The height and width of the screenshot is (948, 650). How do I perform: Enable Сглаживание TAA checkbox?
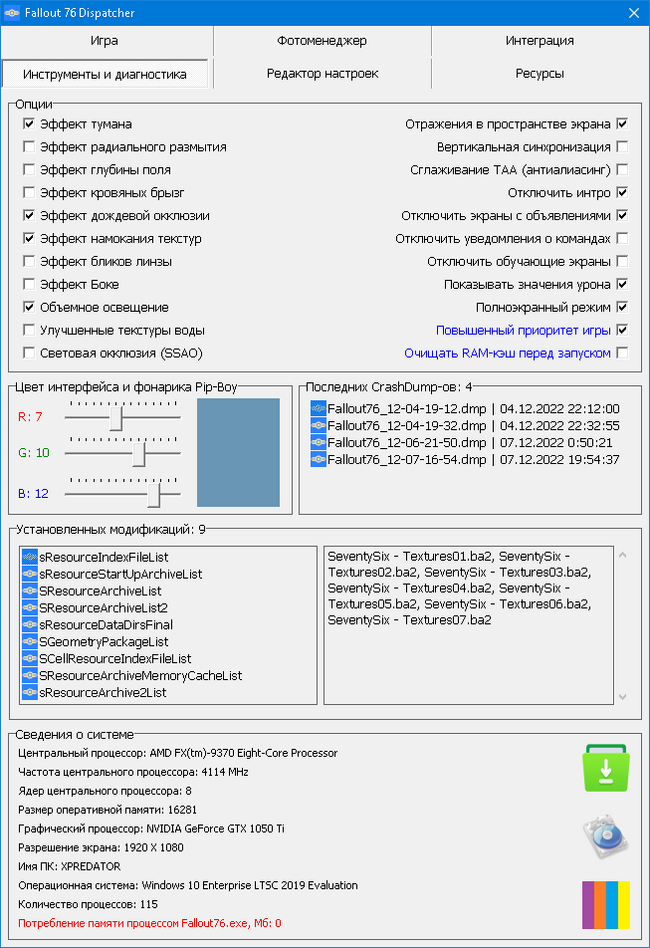point(622,170)
